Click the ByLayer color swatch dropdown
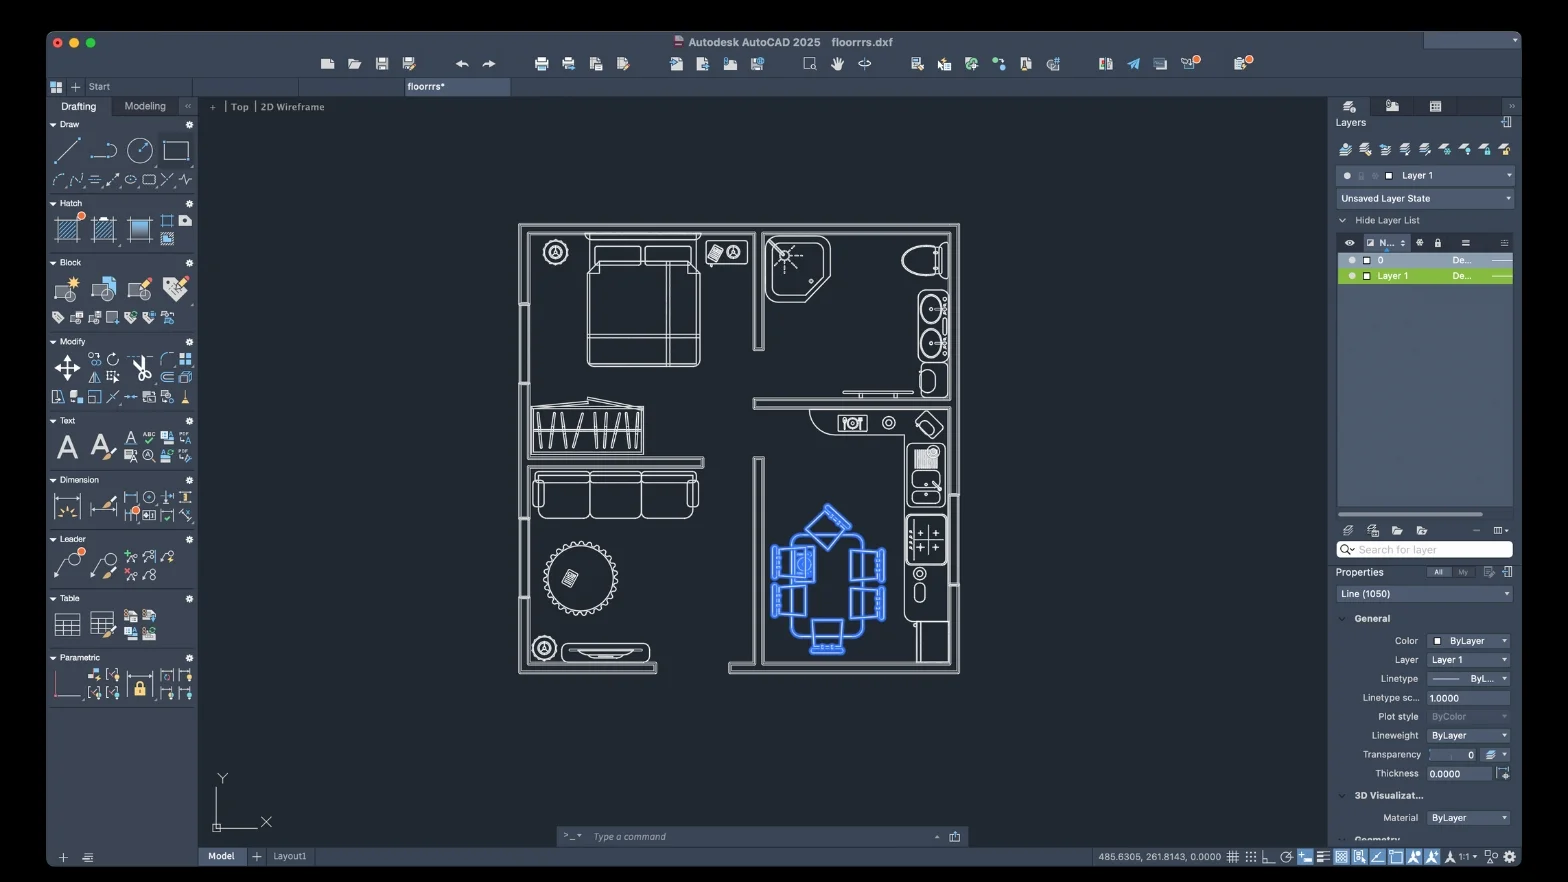Viewport: 1568px width, 882px height. [x=1468, y=641]
